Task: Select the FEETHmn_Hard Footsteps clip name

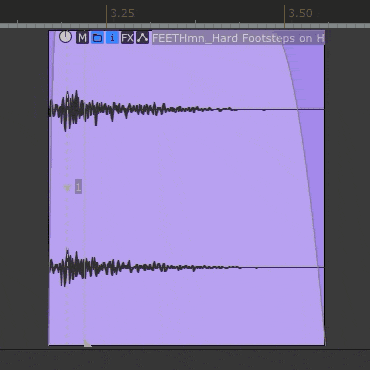Action: (x=238, y=38)
